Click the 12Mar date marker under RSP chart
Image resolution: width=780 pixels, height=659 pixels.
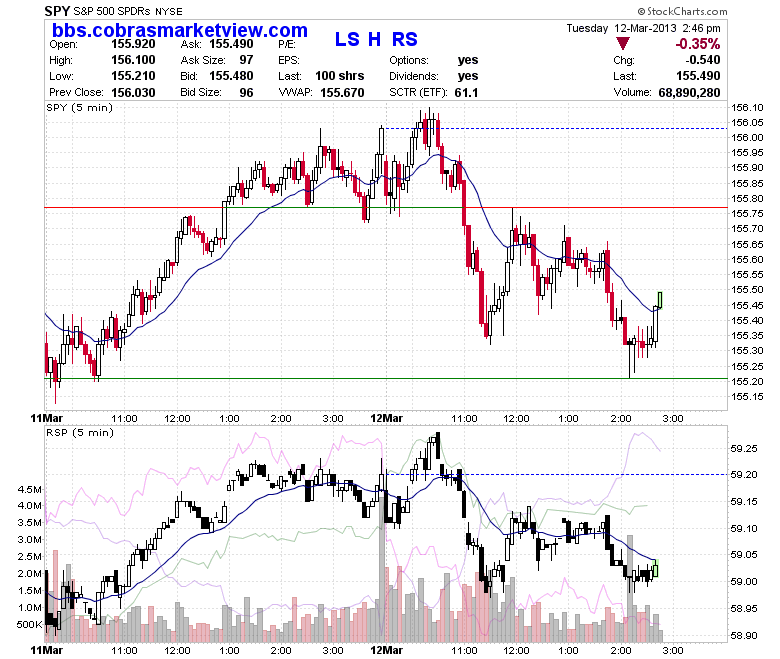(387, 650)
